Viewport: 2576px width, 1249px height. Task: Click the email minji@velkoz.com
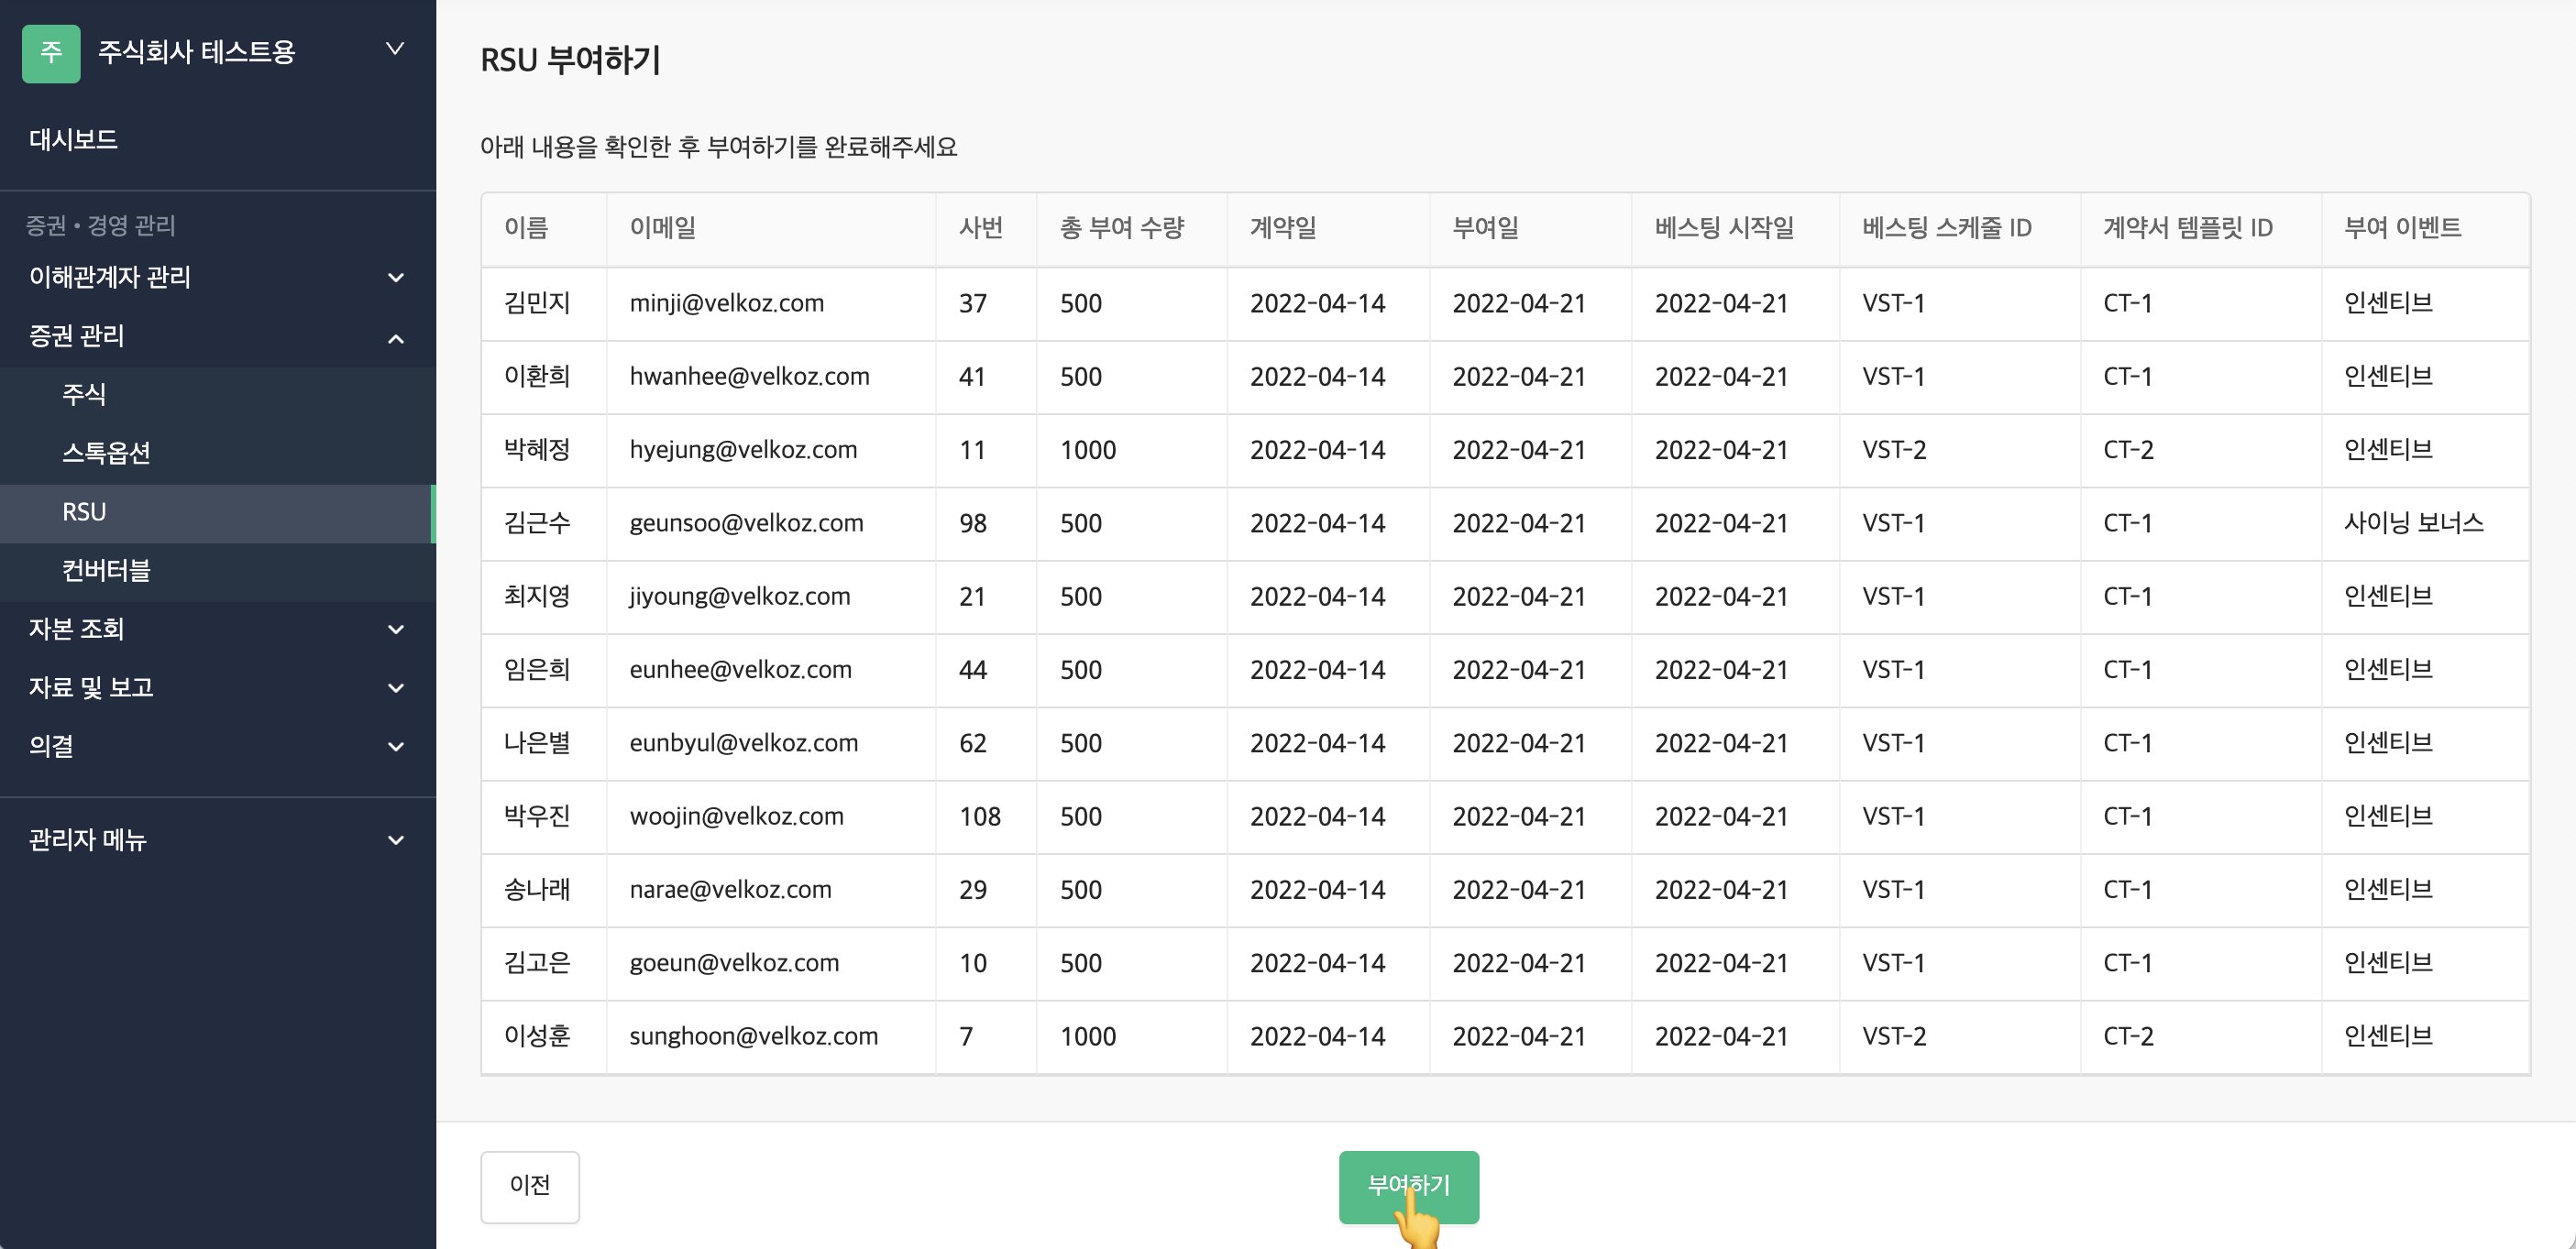click(x=727, y=303)
